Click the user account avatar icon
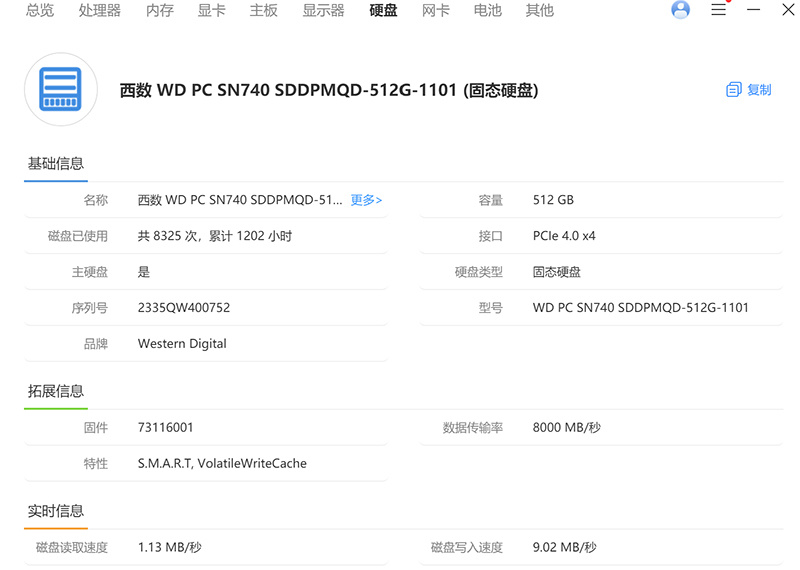800x570 pixels. pyautogui.click(x=680, y=9)
